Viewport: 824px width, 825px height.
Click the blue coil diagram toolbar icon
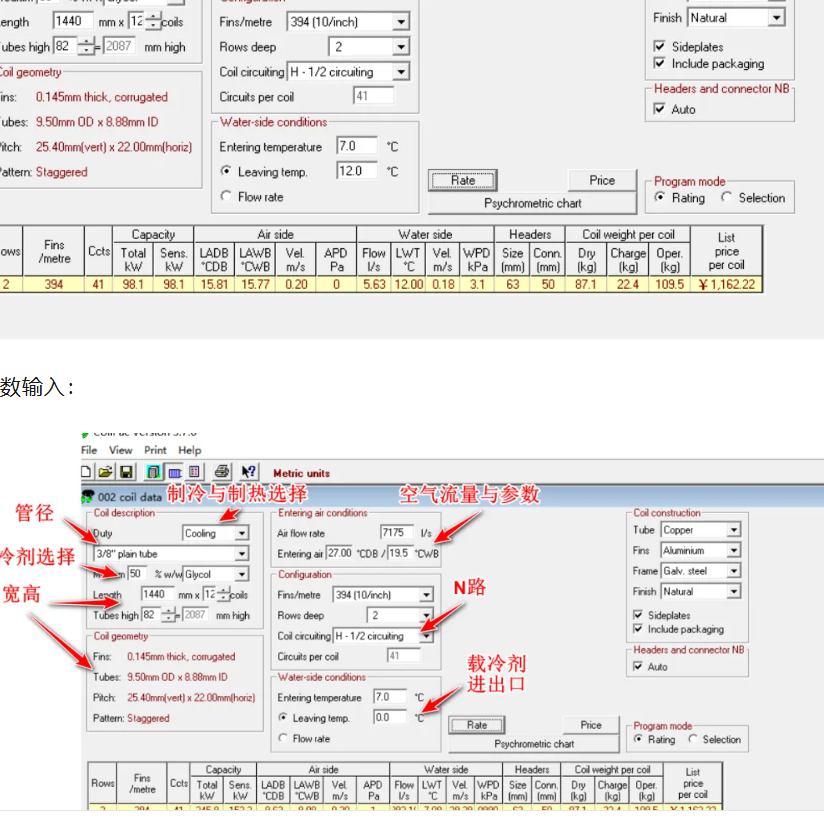pos(174,472)
